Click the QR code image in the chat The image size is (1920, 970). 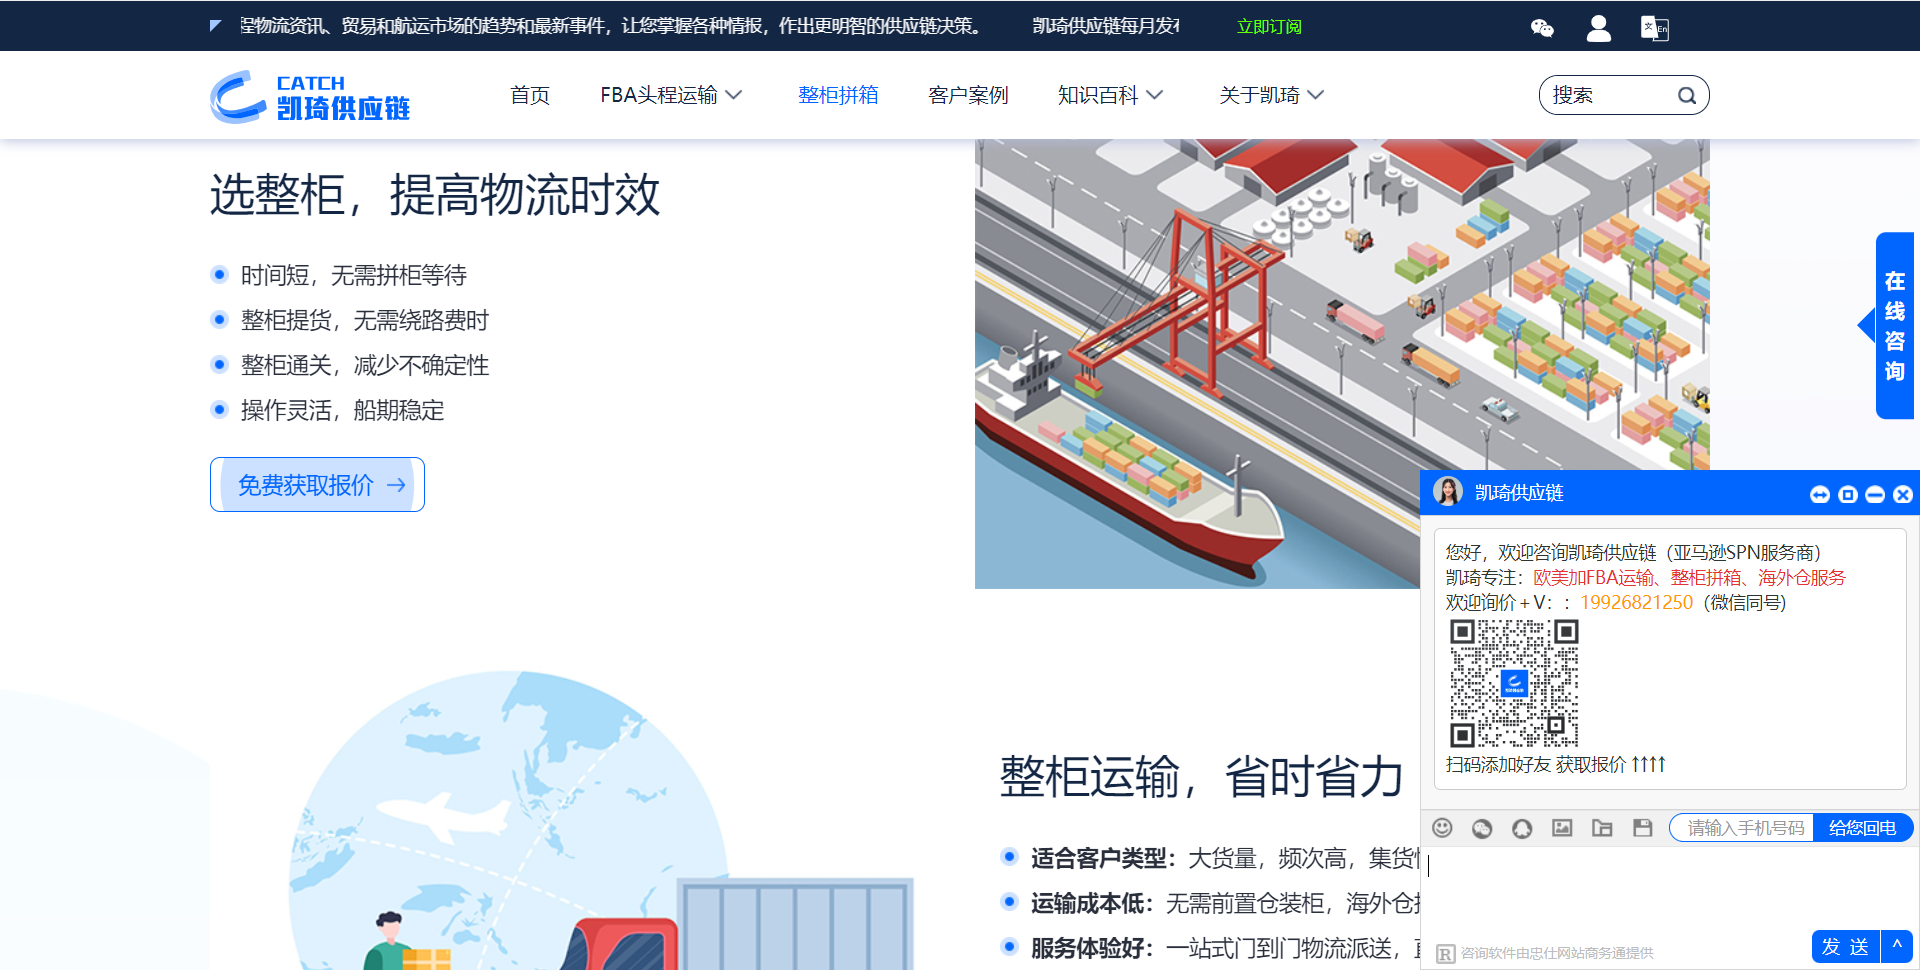click(1514, 683)
